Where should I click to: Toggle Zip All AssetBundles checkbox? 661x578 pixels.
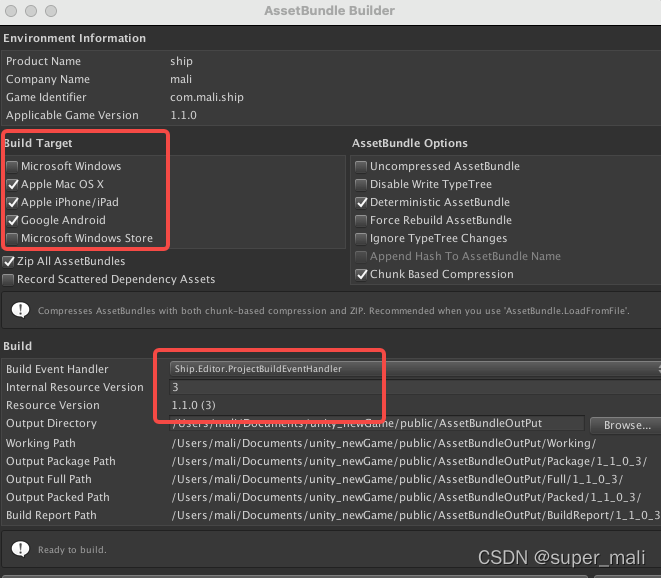click(x=8, y=261)
